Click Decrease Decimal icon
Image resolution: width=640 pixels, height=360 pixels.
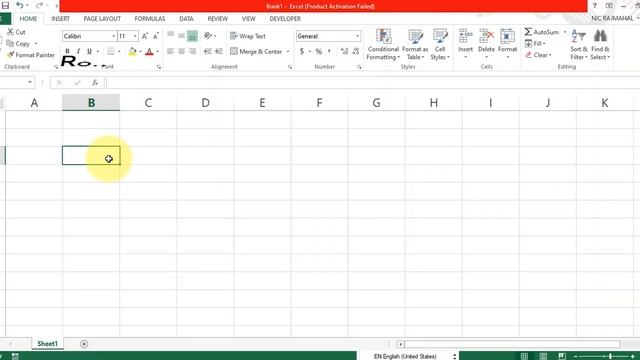(x=356, y=51)
